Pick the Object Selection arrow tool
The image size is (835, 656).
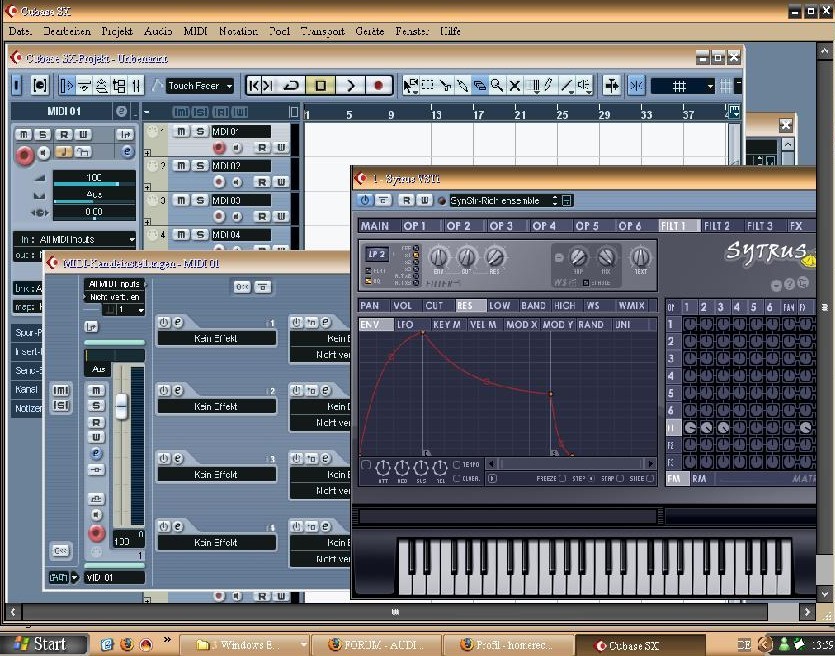(x=410, y=85)
